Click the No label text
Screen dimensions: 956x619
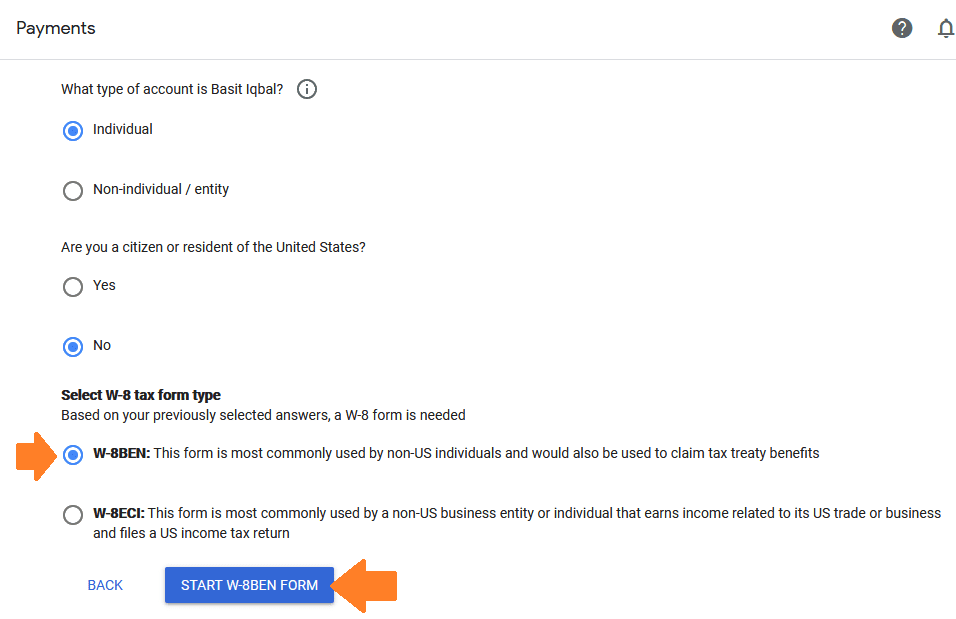[x=102, y=345]
